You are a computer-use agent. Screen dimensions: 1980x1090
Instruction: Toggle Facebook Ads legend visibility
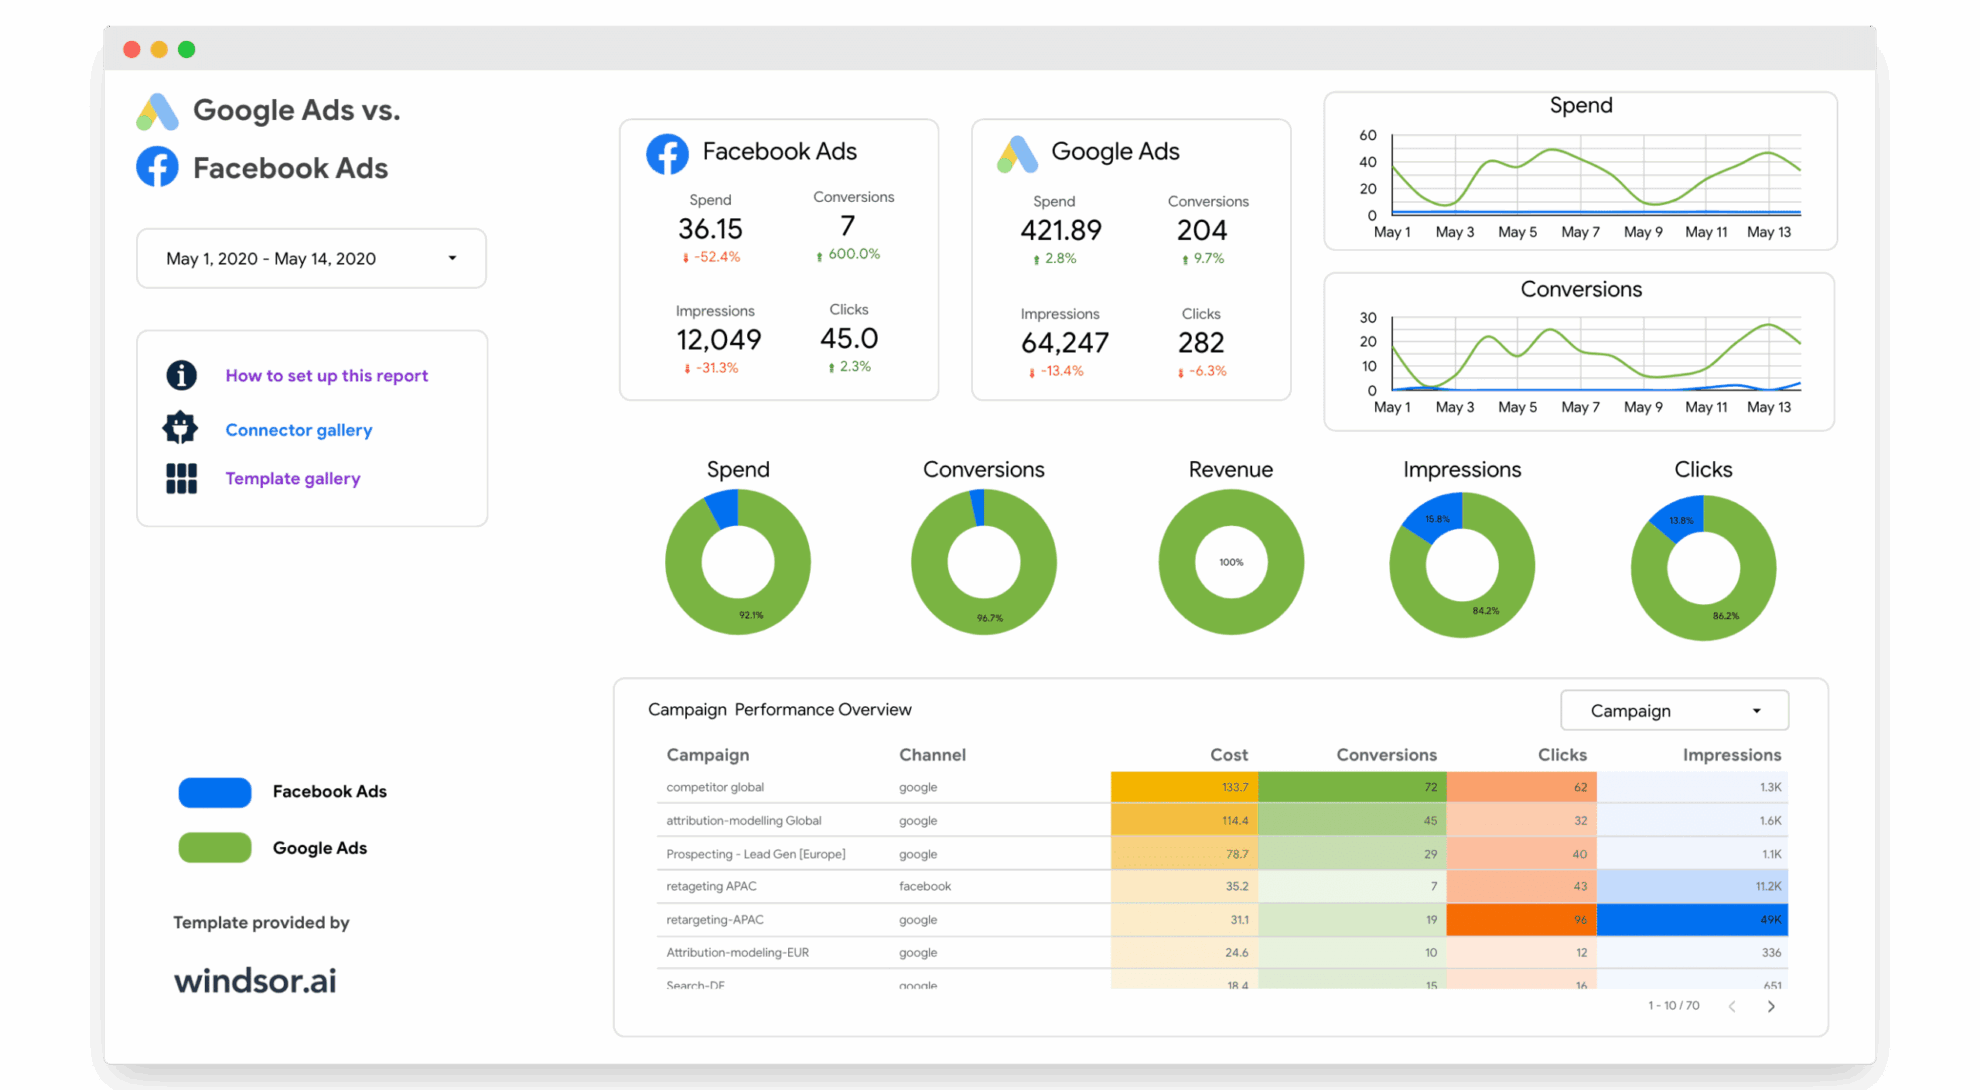(262, 791)
